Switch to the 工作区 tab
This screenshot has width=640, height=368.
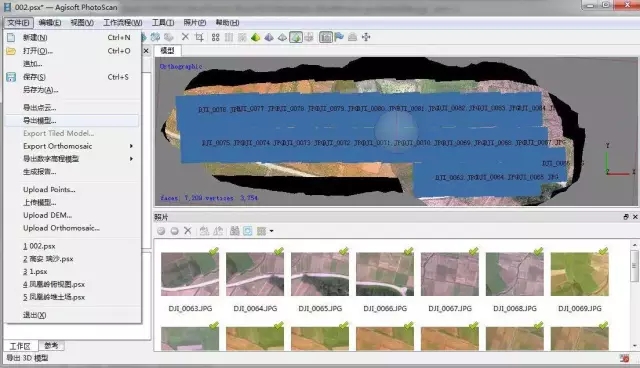(x=20, y=346)
